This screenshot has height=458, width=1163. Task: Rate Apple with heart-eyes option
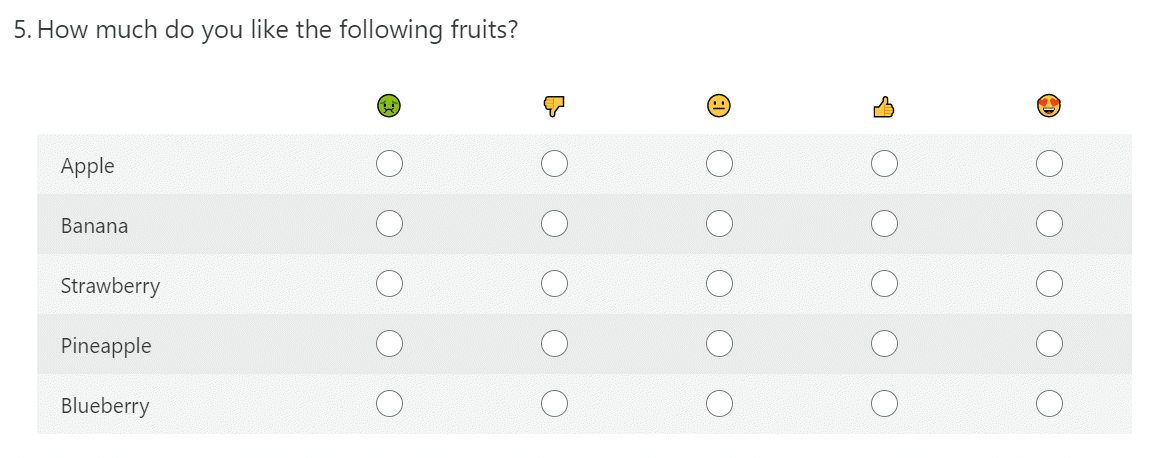[1049, 163]
